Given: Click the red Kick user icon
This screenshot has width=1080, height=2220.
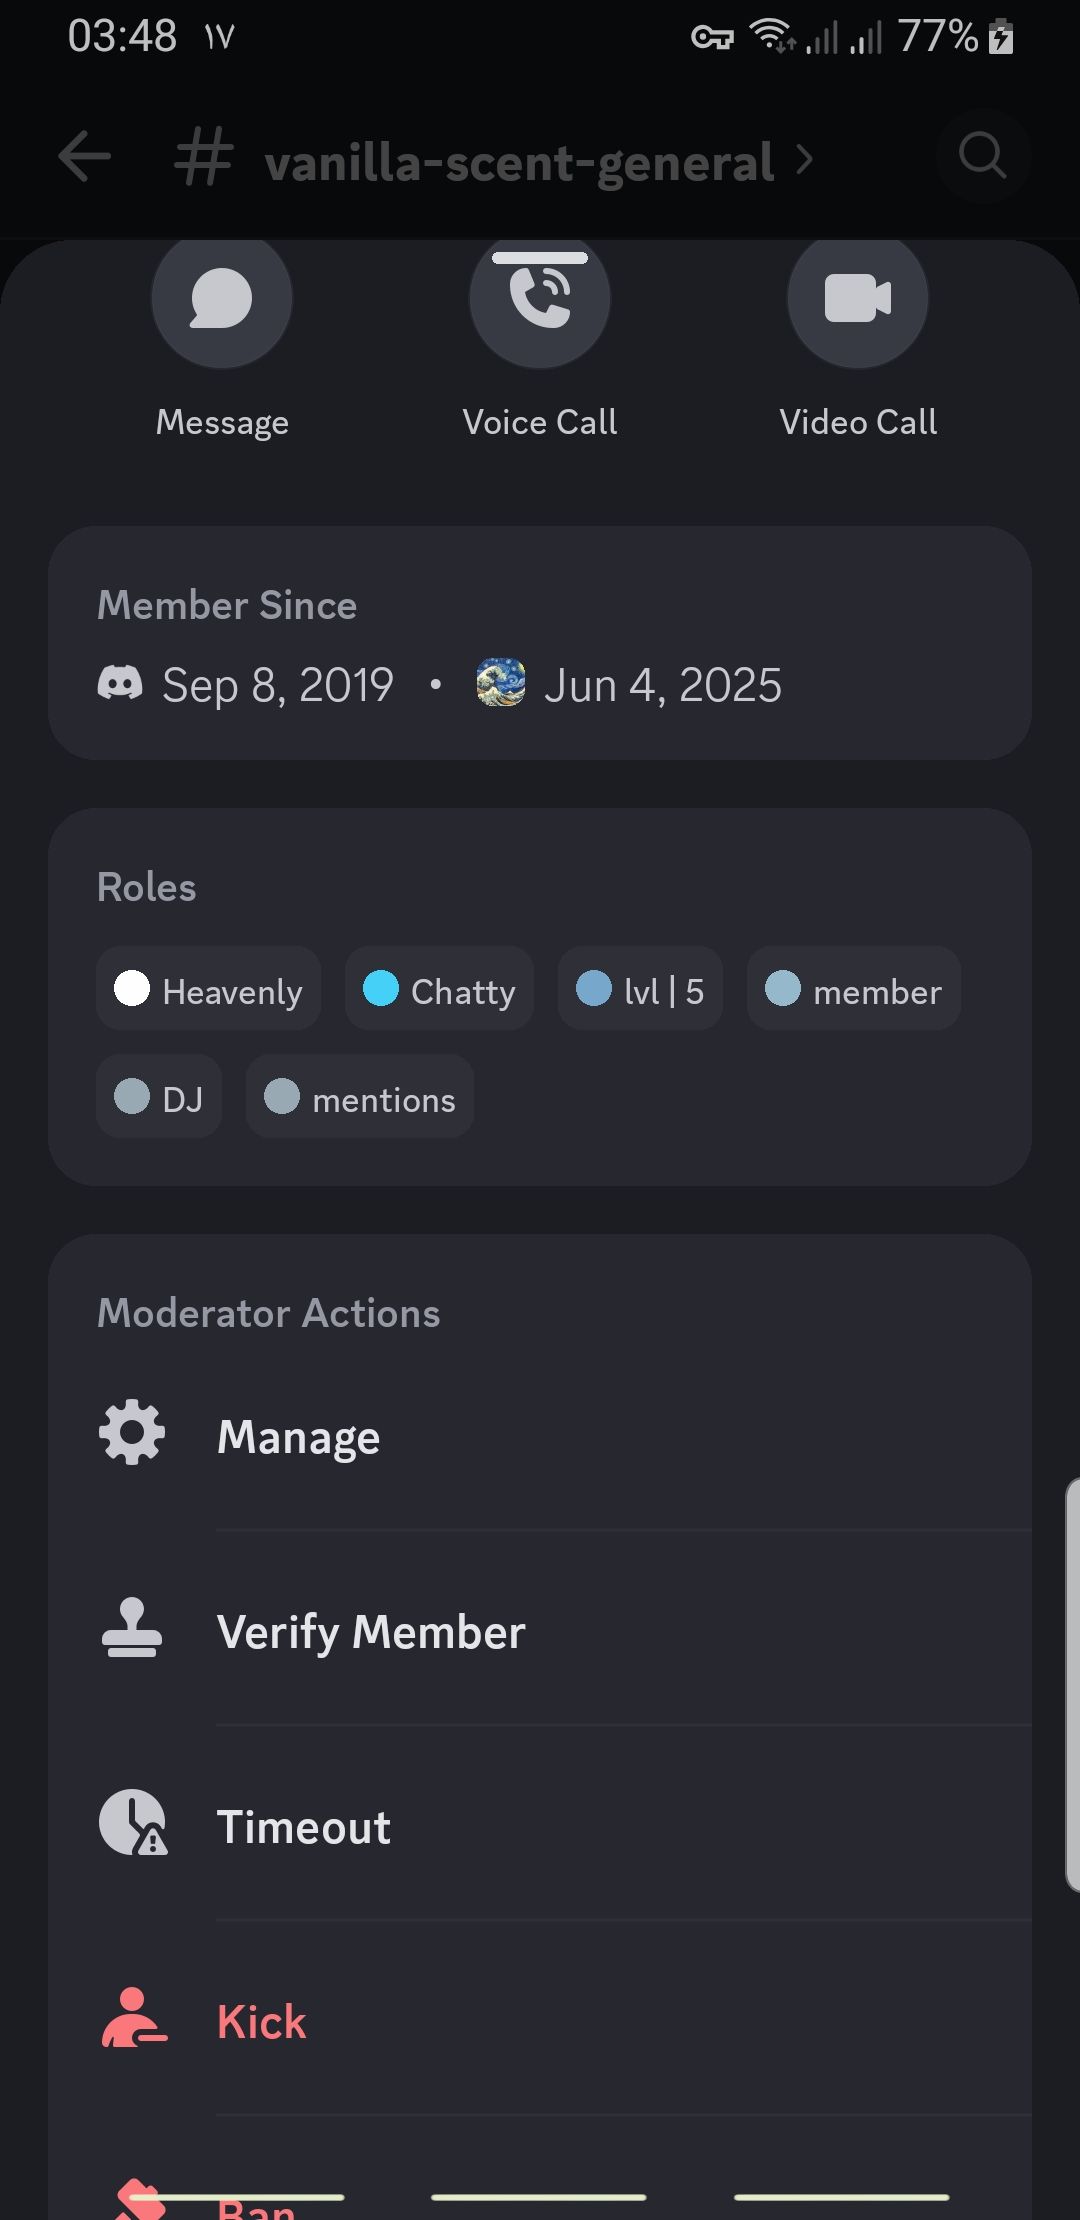Looking at the screenshot, I should (x=133, y=2018).
